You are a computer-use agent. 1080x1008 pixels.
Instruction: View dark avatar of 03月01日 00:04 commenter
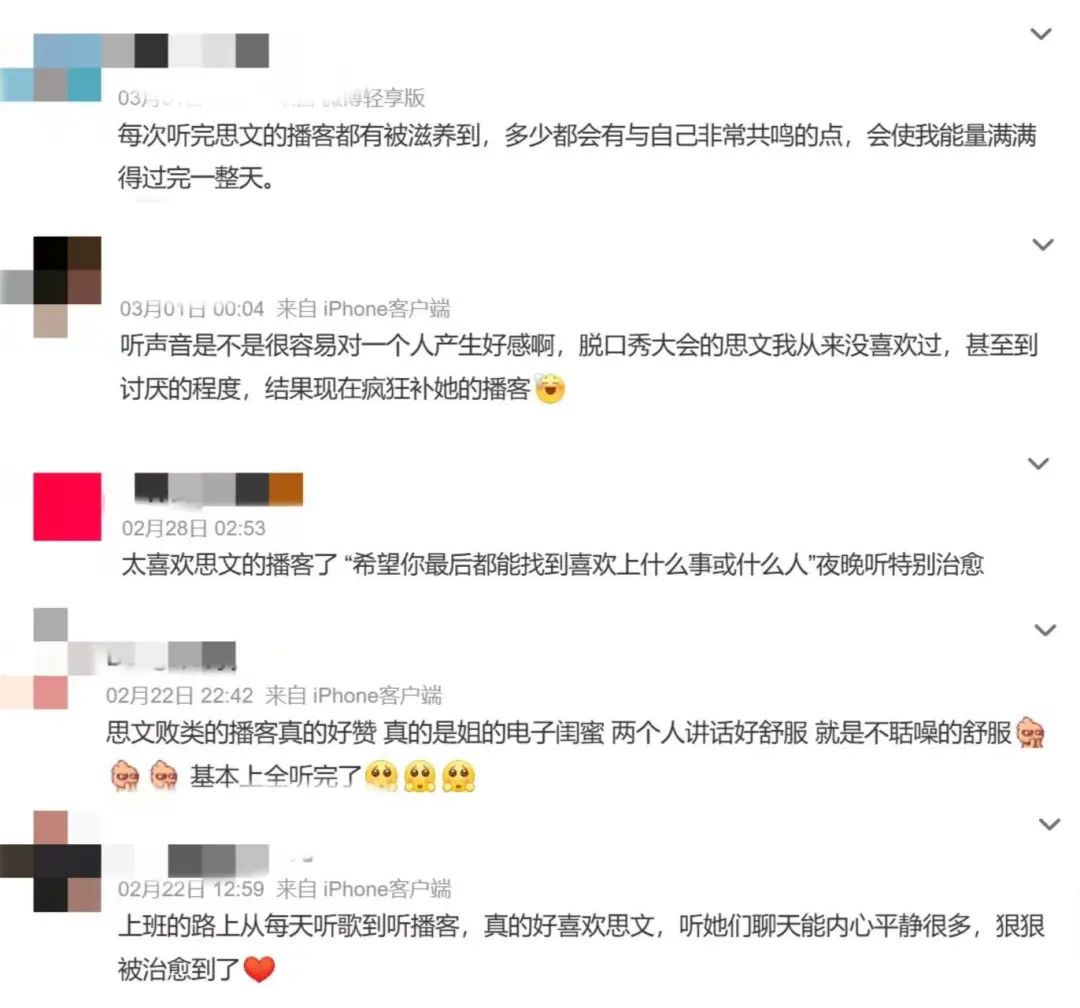pos(51,287)
